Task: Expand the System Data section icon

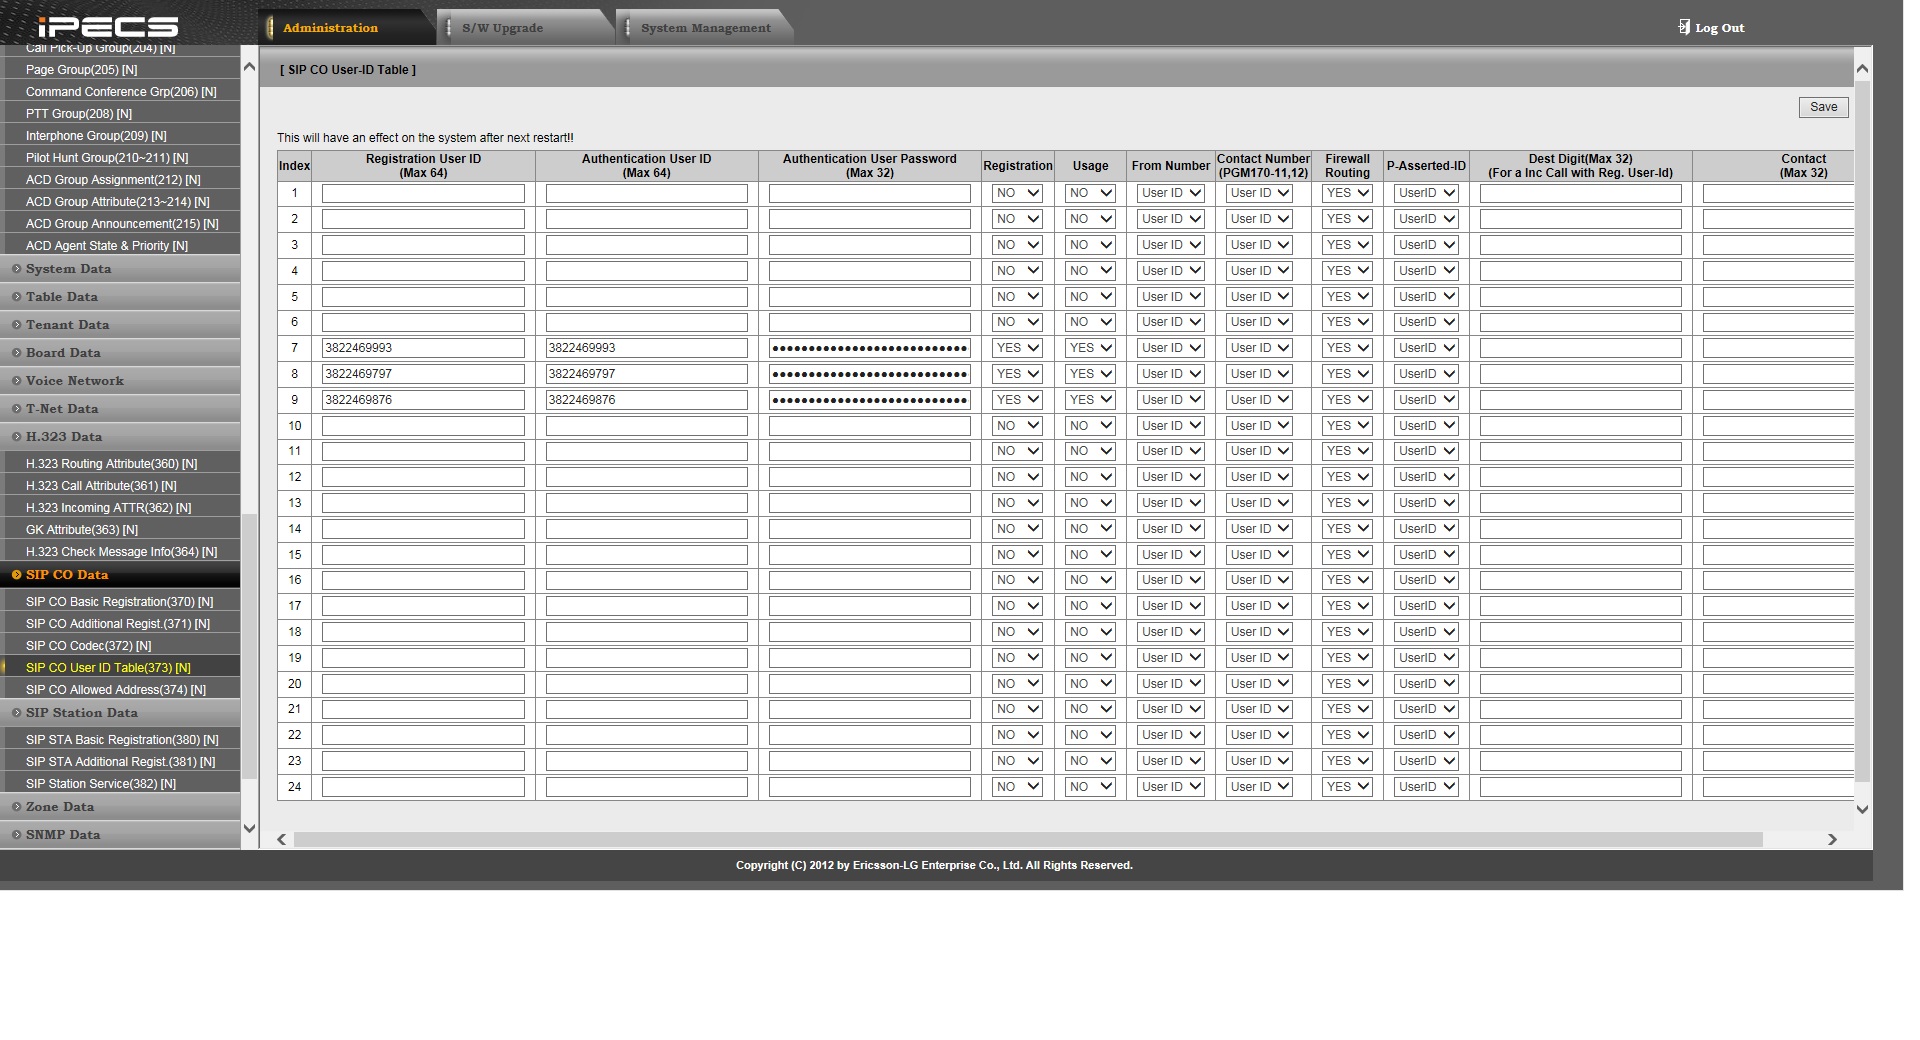Action: (16, 269)
